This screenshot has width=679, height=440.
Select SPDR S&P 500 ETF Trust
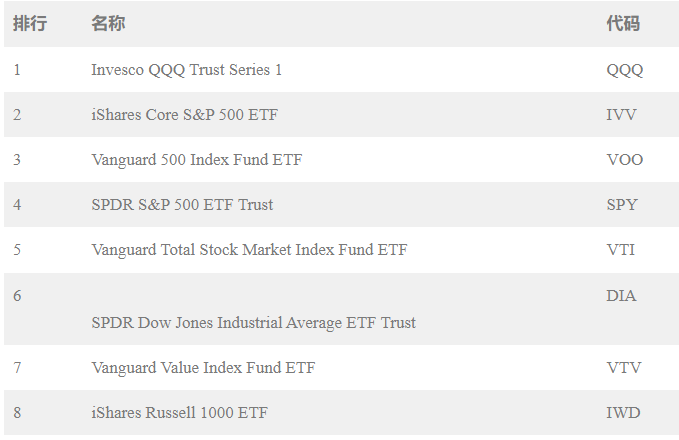(182, 205)
